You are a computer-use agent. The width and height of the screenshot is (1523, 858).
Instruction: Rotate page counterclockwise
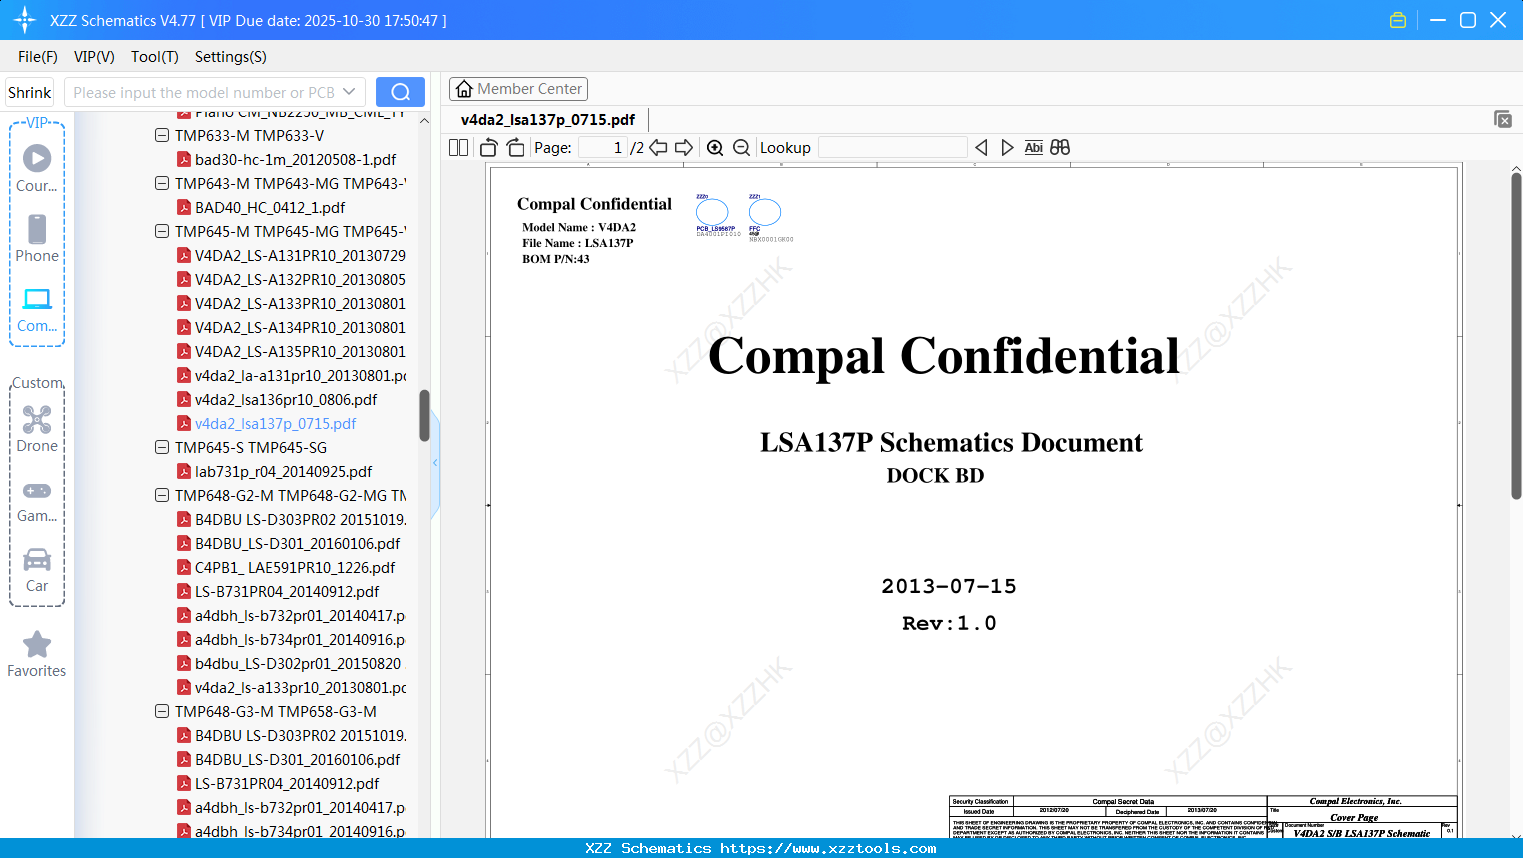489,148
